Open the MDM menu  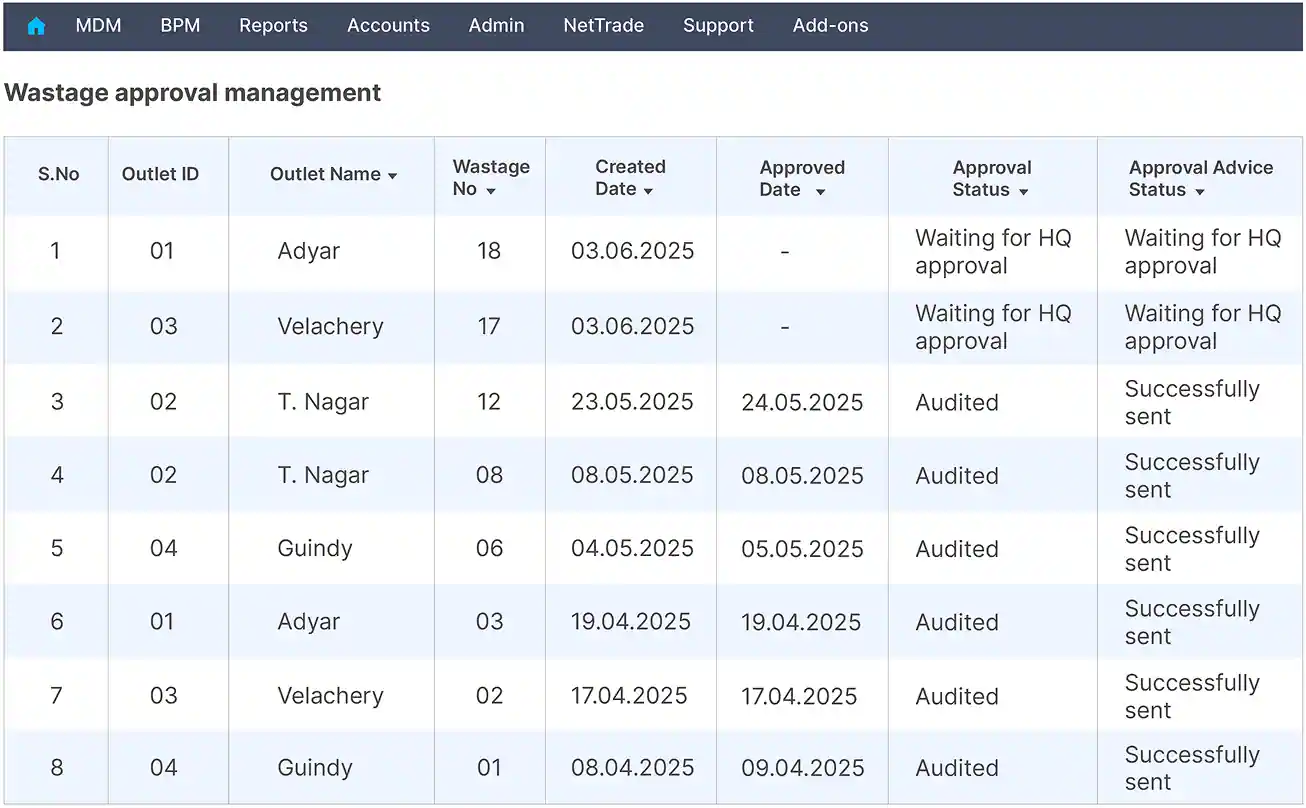98,25
